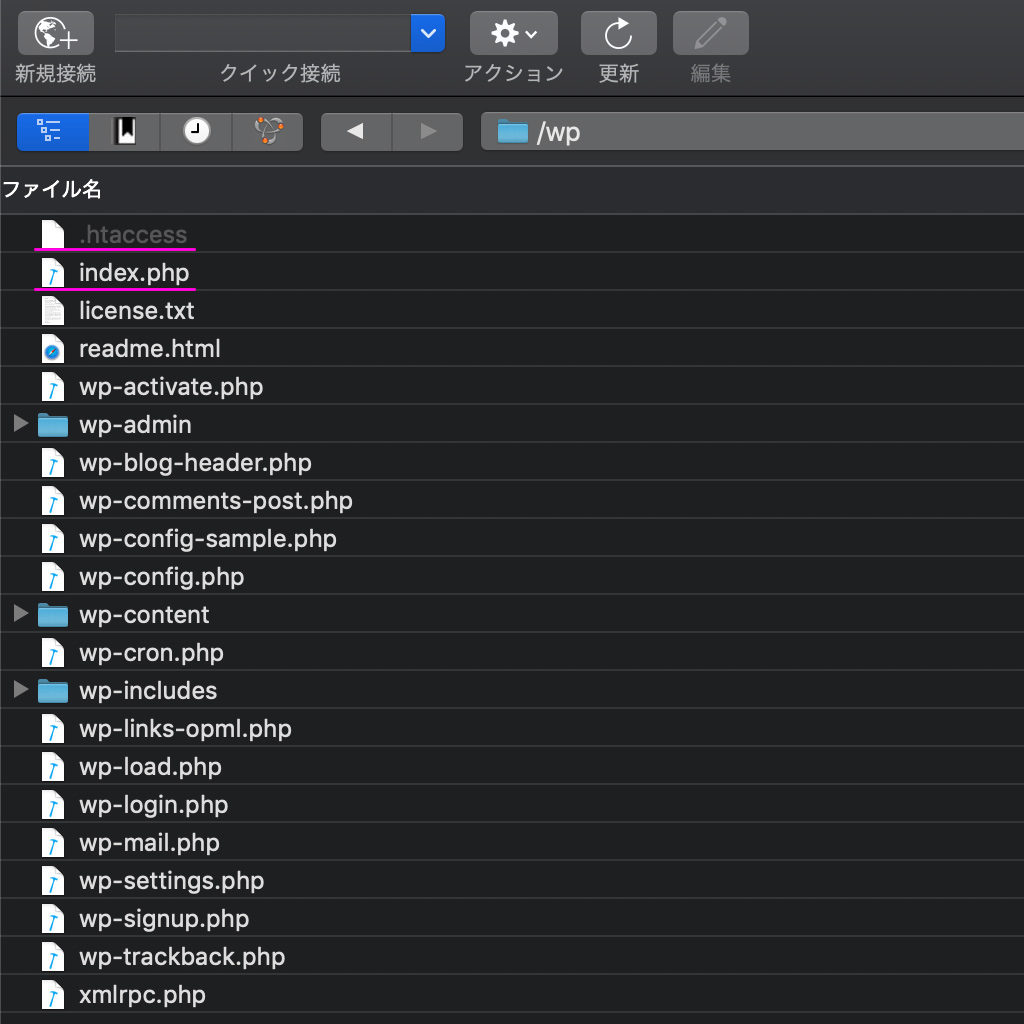Click the wp-config-sample.php file name
Viewport: 1024px width, 1024px height.
pos(208,538)
